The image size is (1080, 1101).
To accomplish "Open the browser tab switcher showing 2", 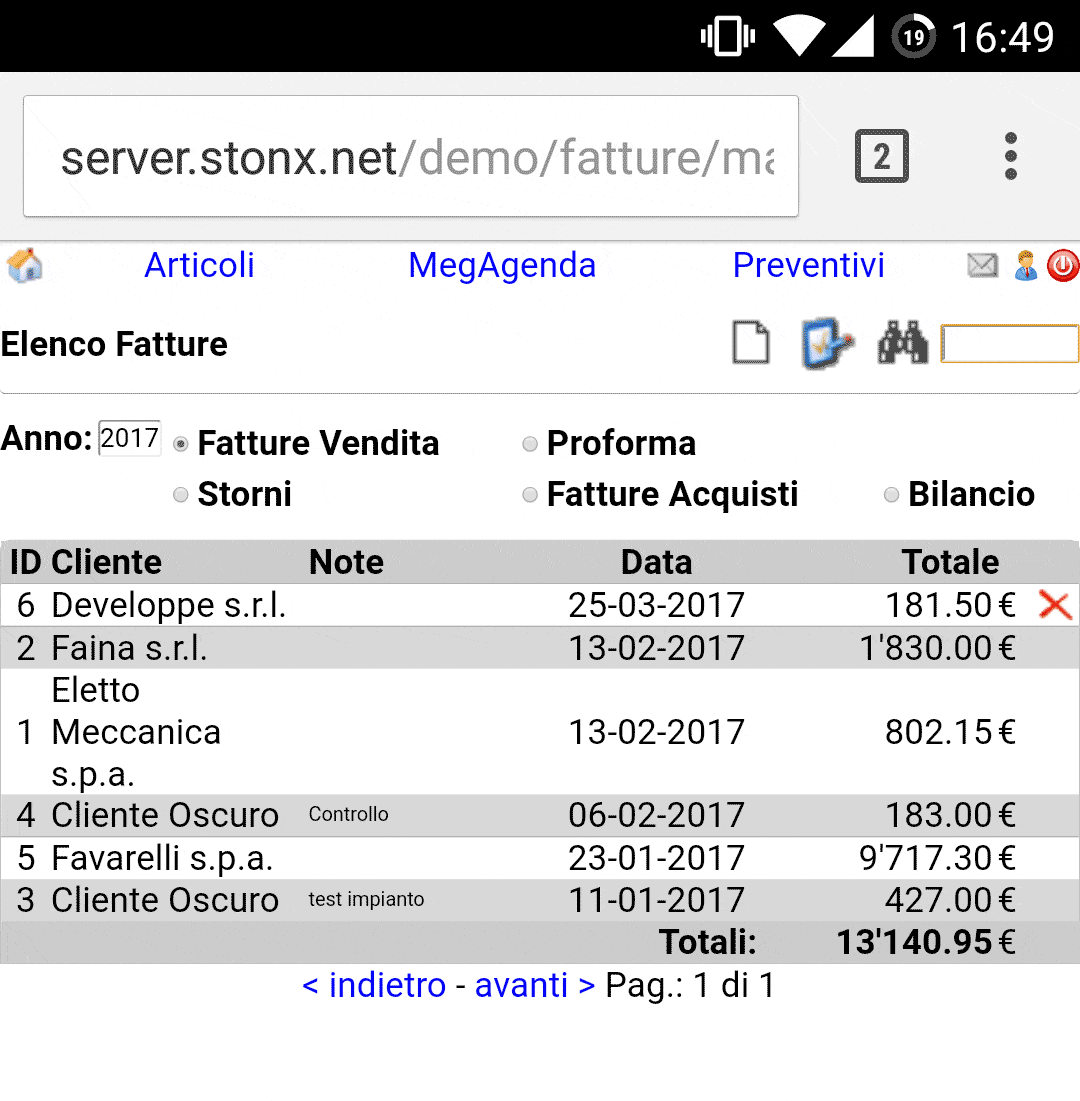I will pyautogui.click(x=881, y=156).
